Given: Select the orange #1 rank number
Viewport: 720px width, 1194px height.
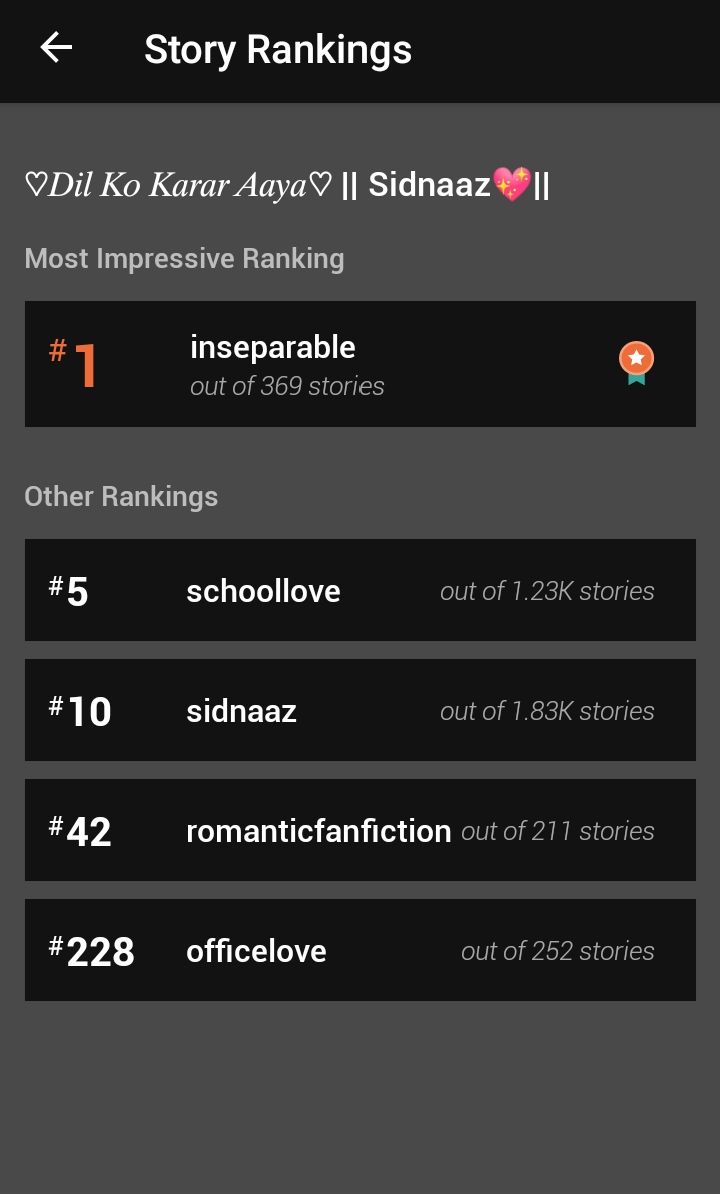Looking at the screenshot, I should (x=73, y=363).
